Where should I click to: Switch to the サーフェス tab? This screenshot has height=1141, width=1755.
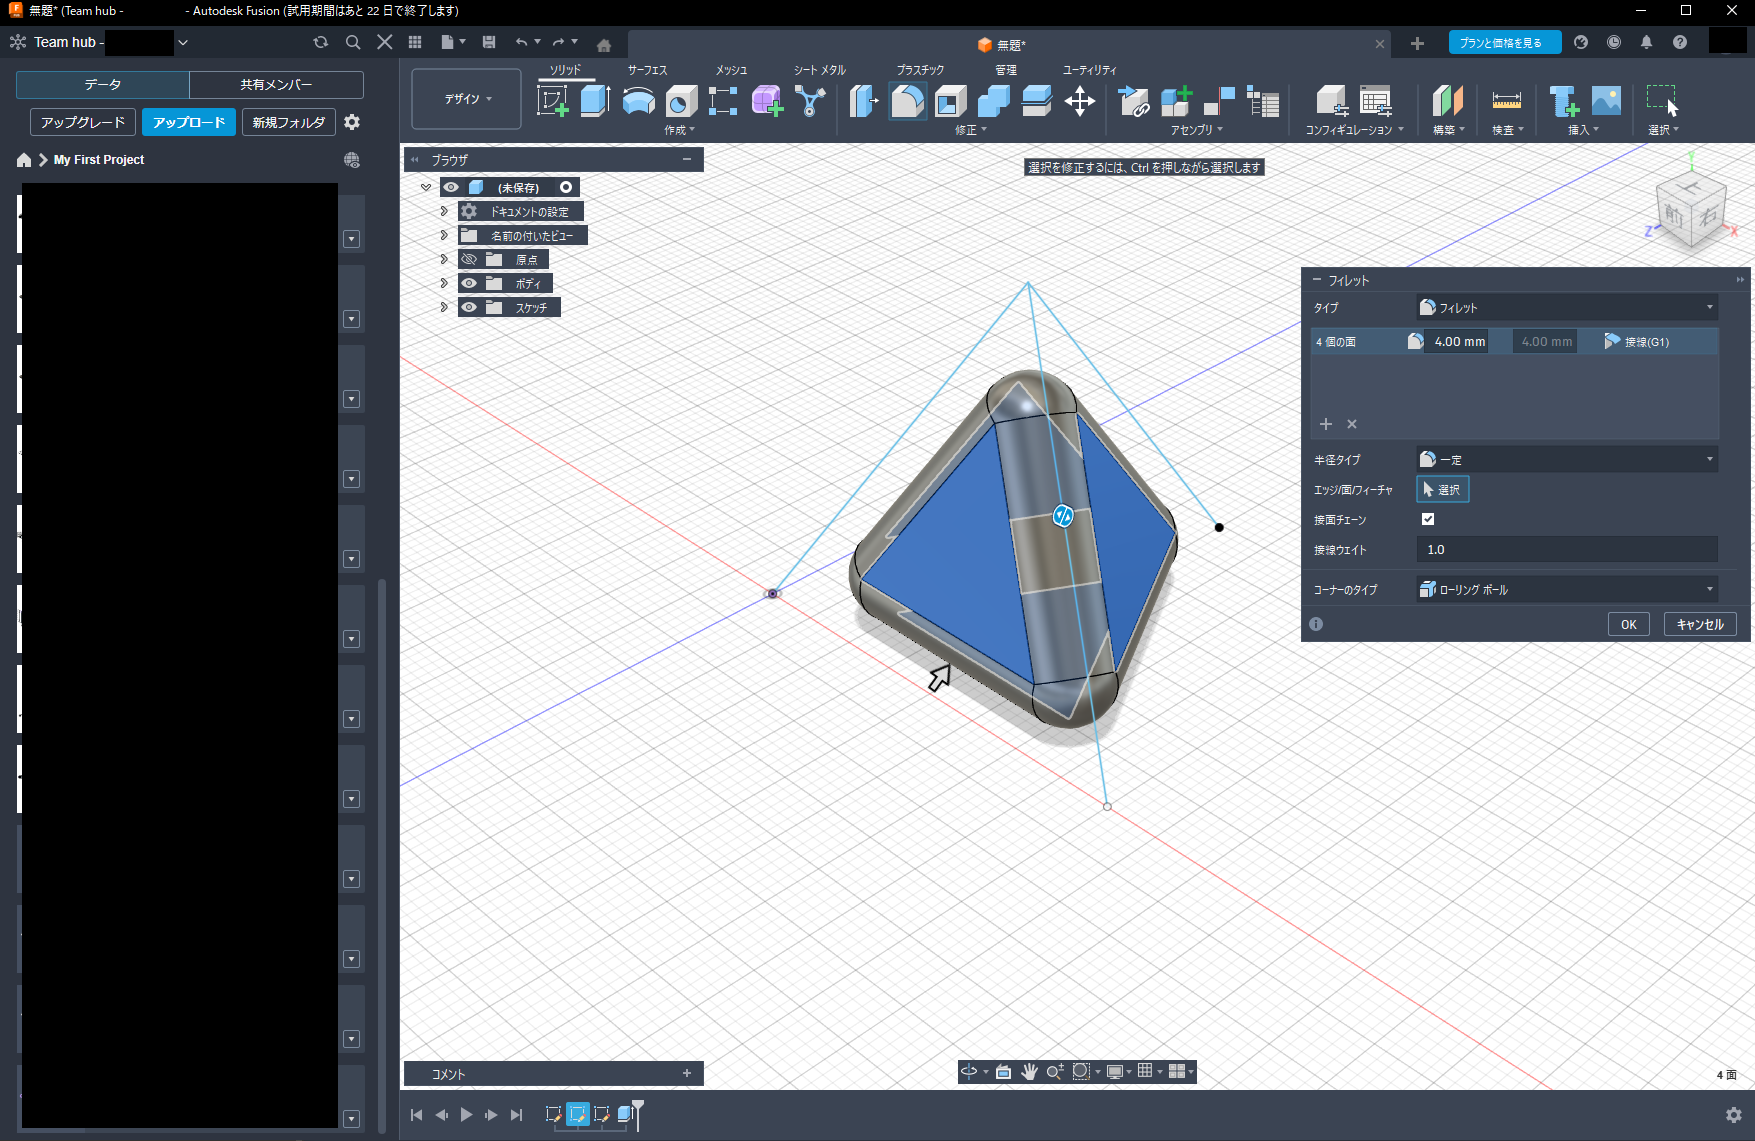pos(647,70)
